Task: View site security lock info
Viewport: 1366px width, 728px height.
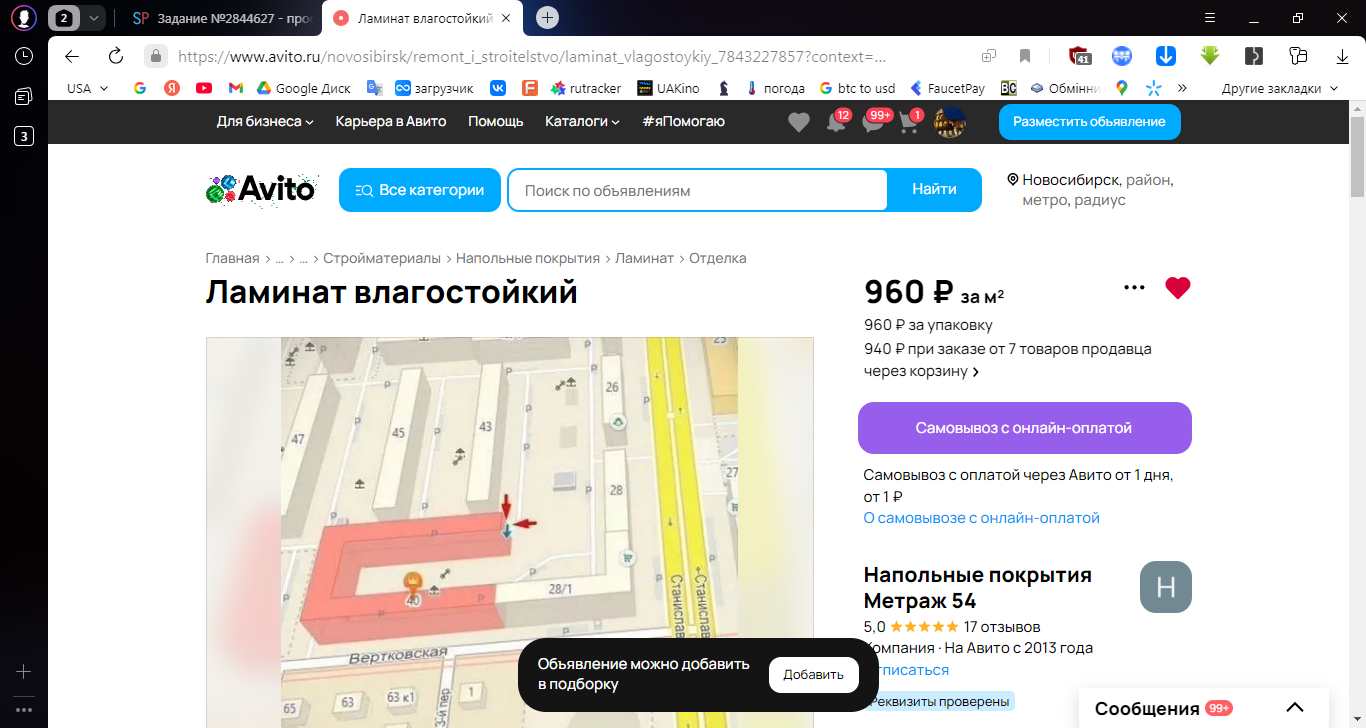Action: [x=155, y=56]
